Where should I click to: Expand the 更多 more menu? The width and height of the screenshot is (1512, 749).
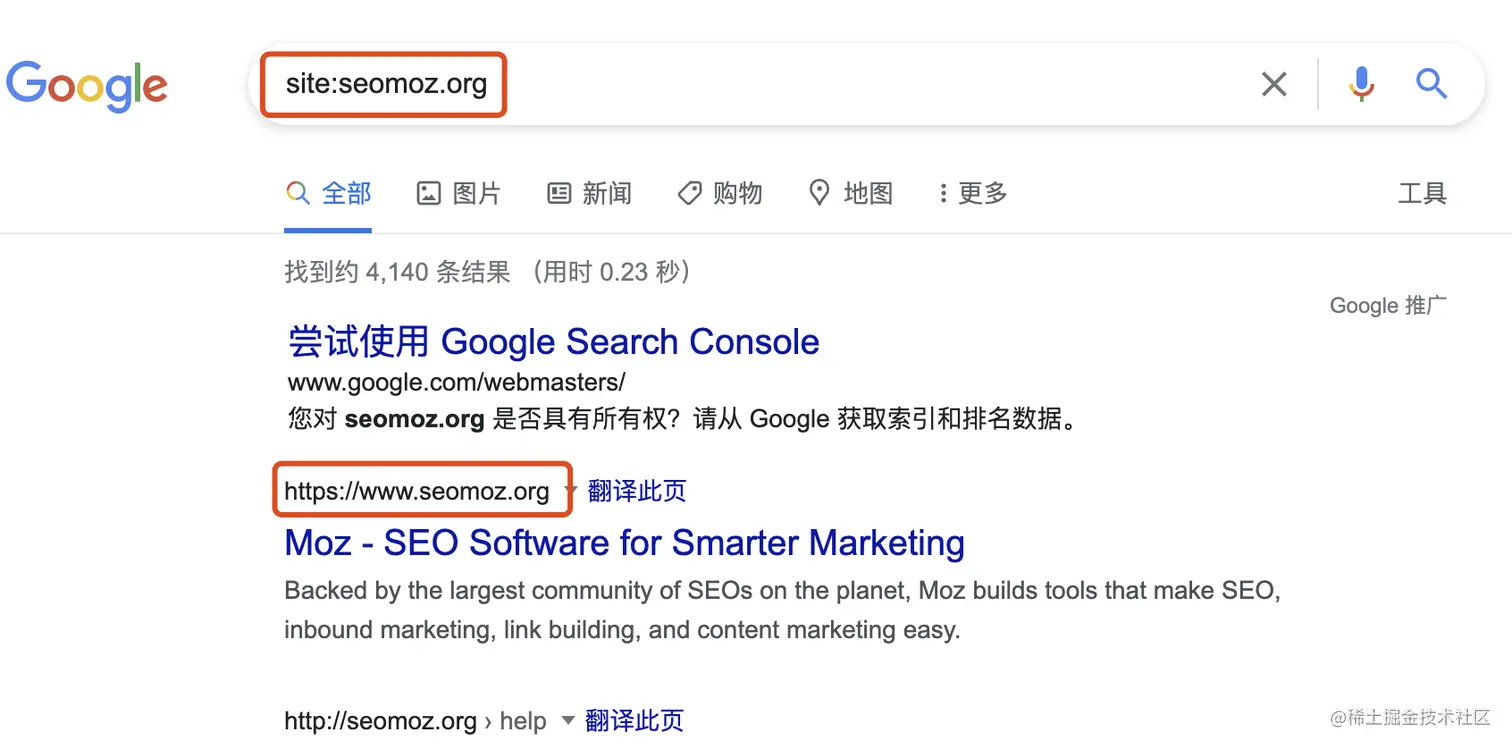[x=973, y=193]
